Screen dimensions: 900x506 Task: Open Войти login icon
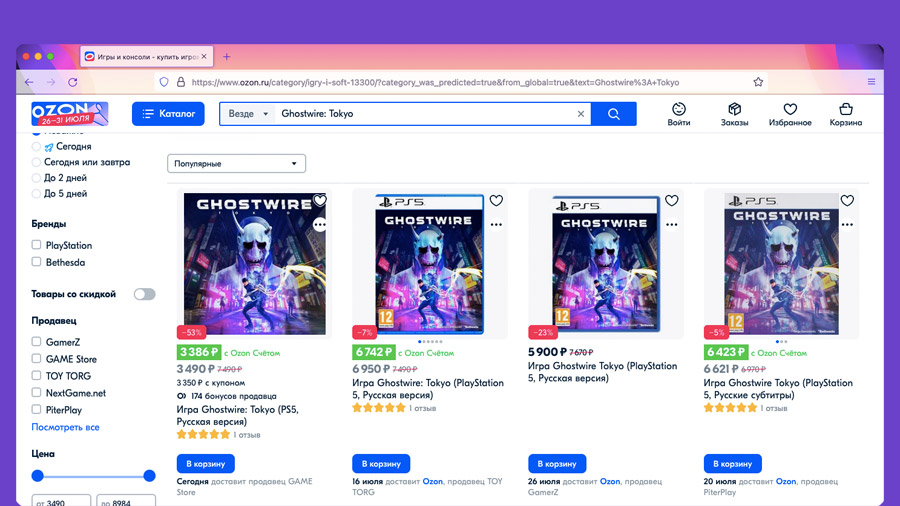pos(679,114)
